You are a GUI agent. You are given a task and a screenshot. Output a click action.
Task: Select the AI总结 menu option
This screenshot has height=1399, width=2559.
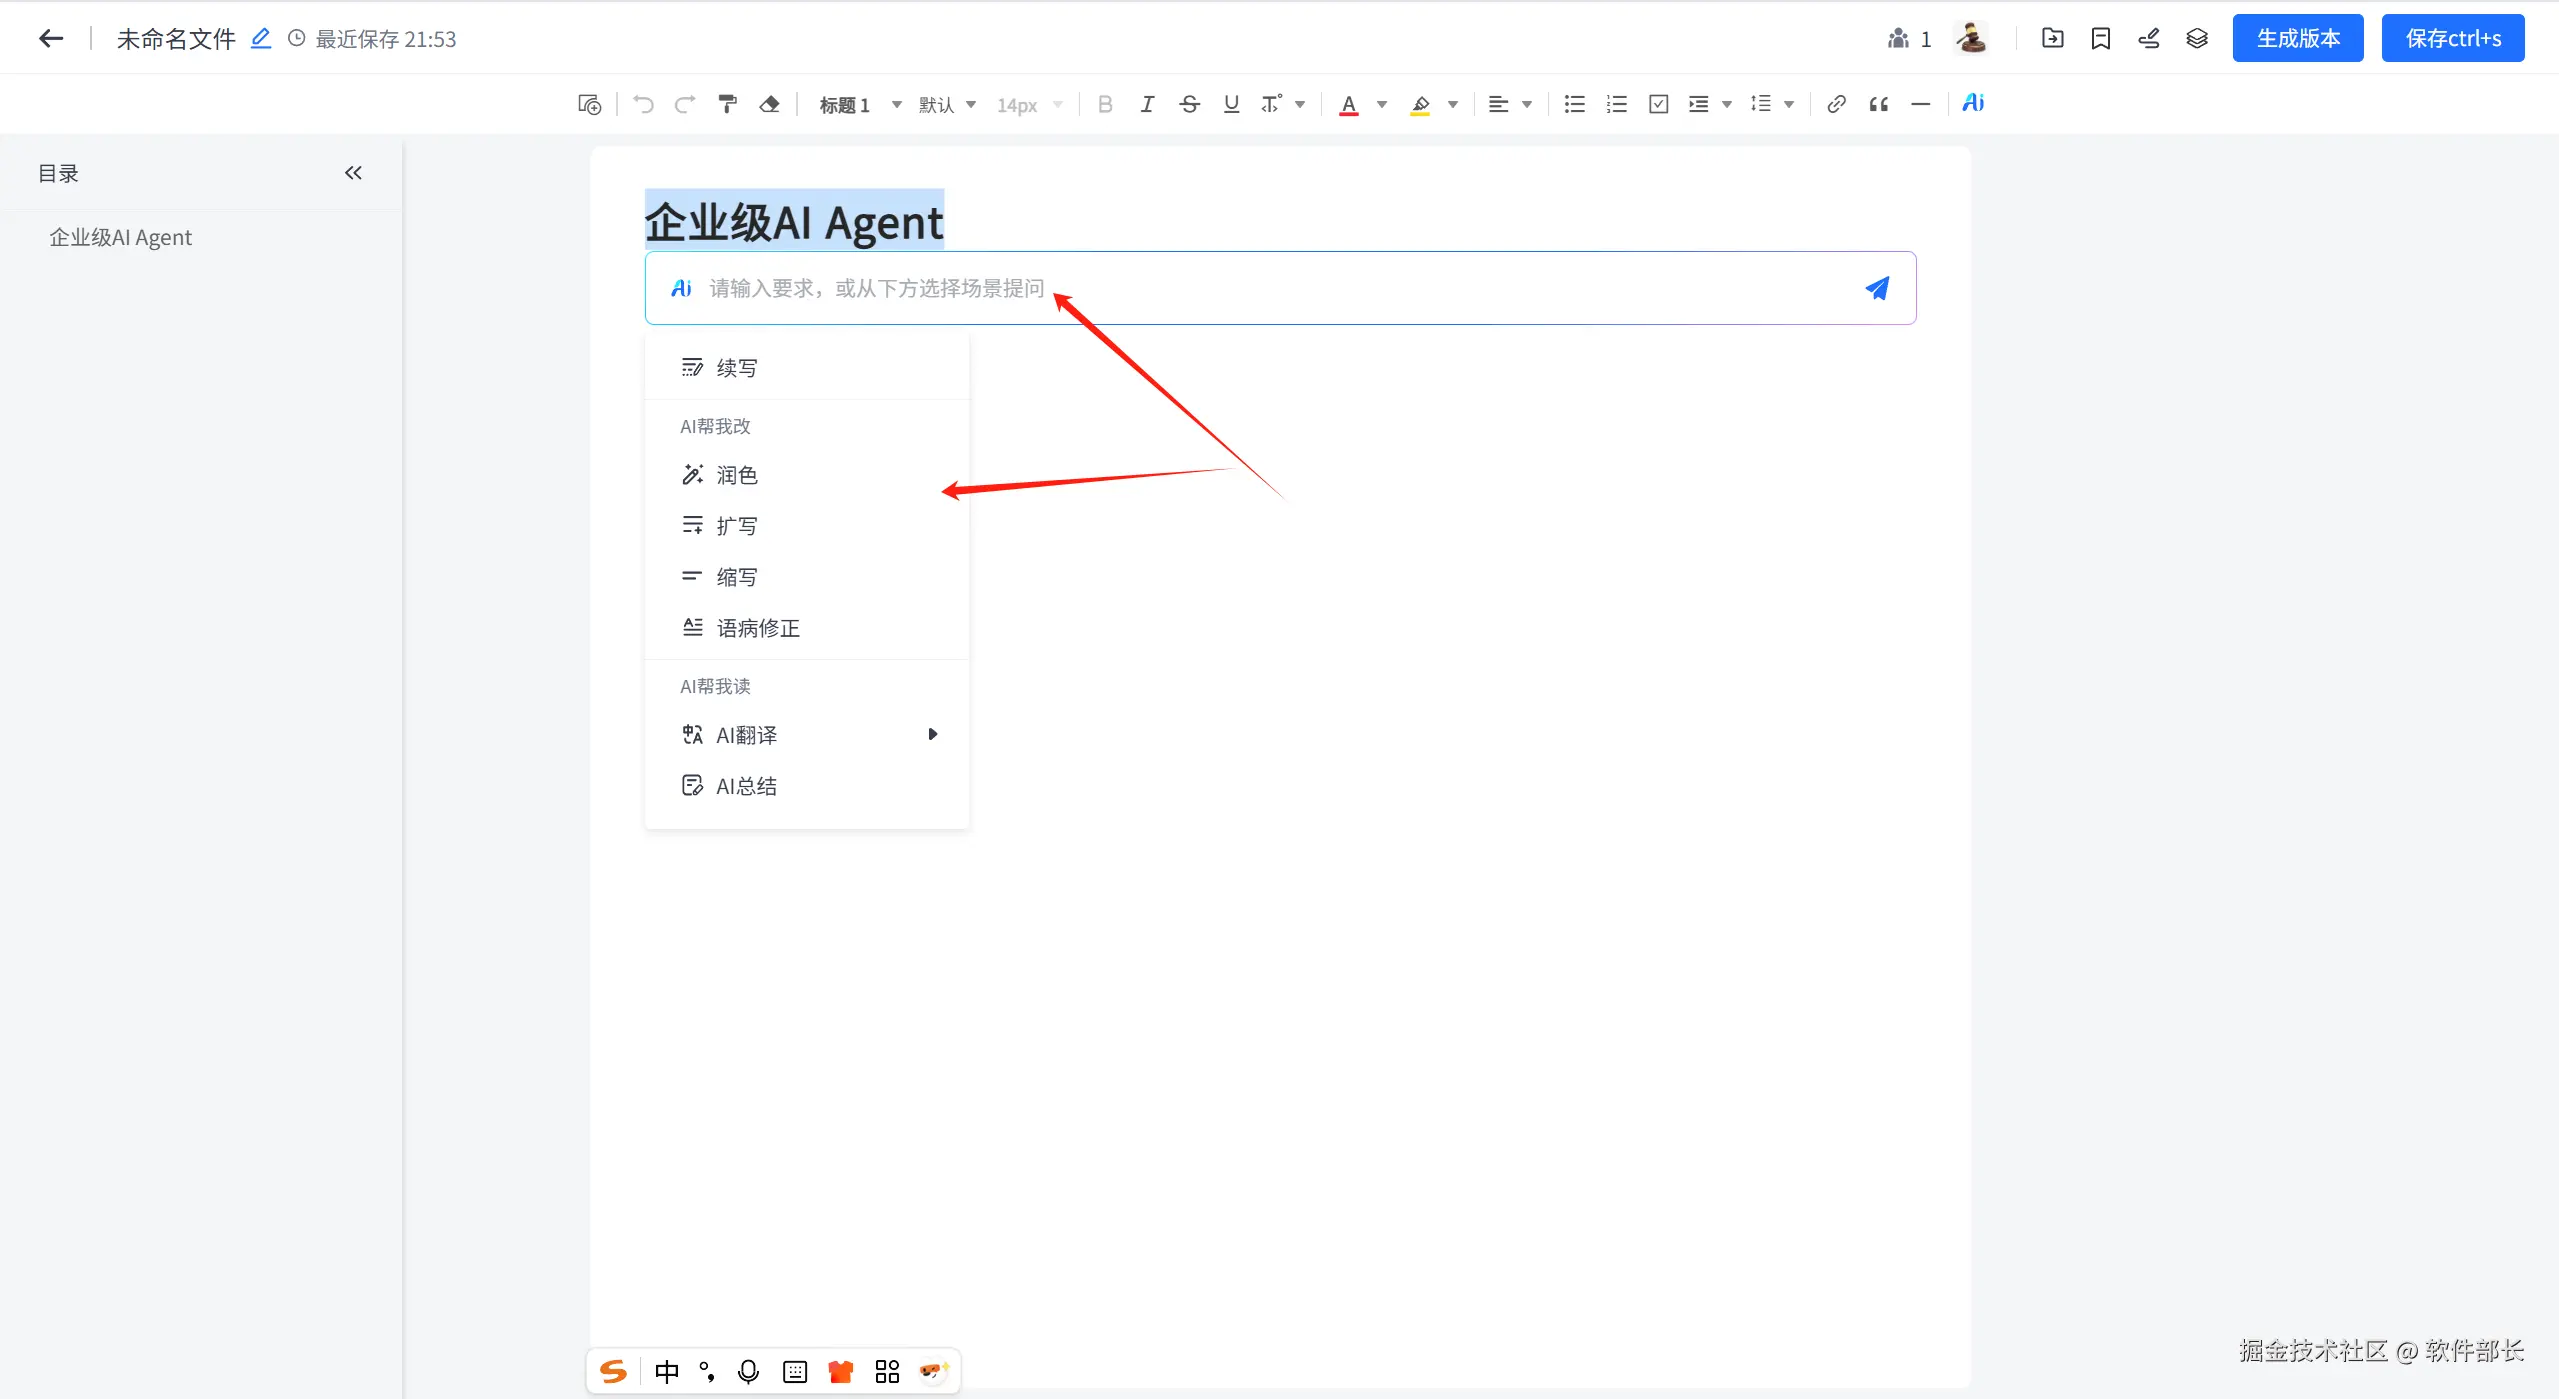point(746,786)
